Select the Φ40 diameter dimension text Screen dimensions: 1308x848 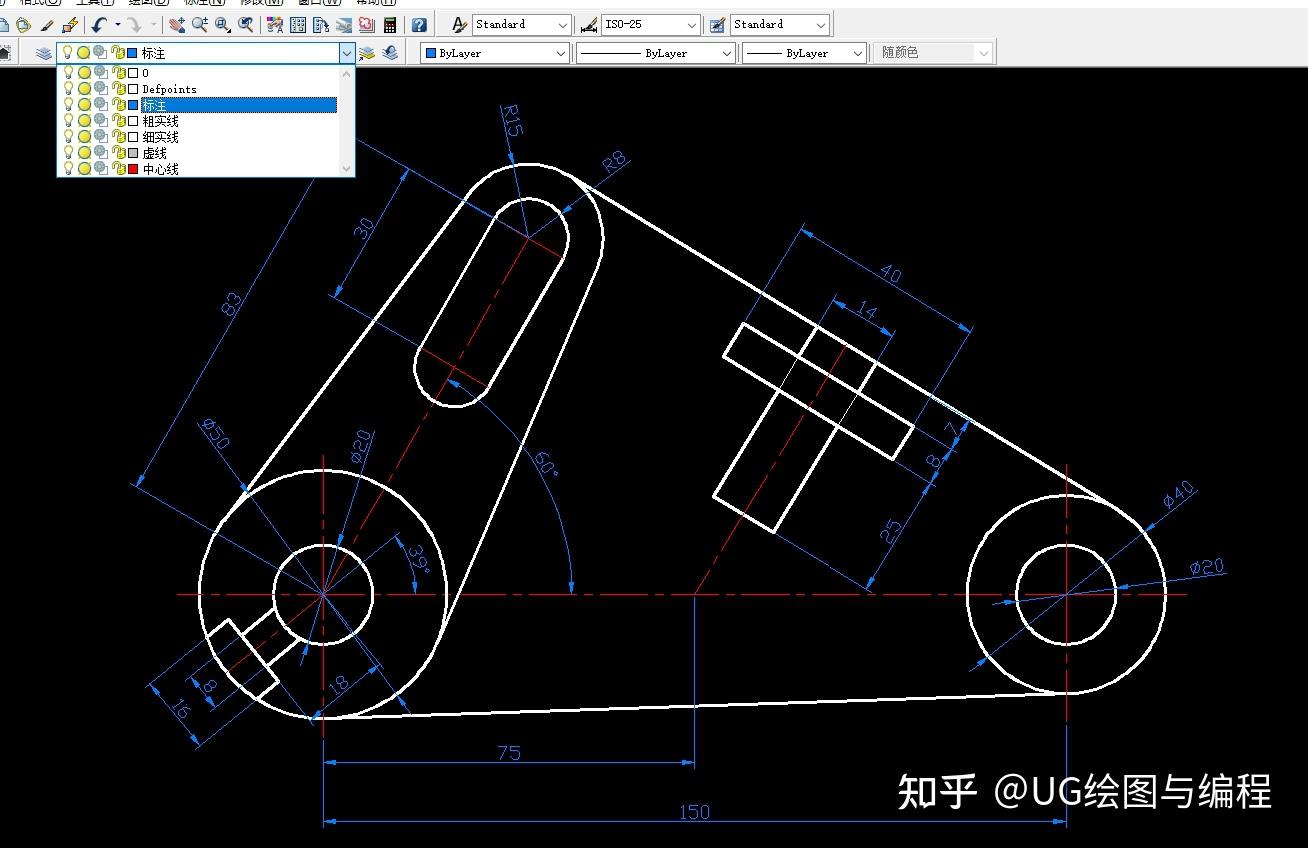coord(1178,494)
